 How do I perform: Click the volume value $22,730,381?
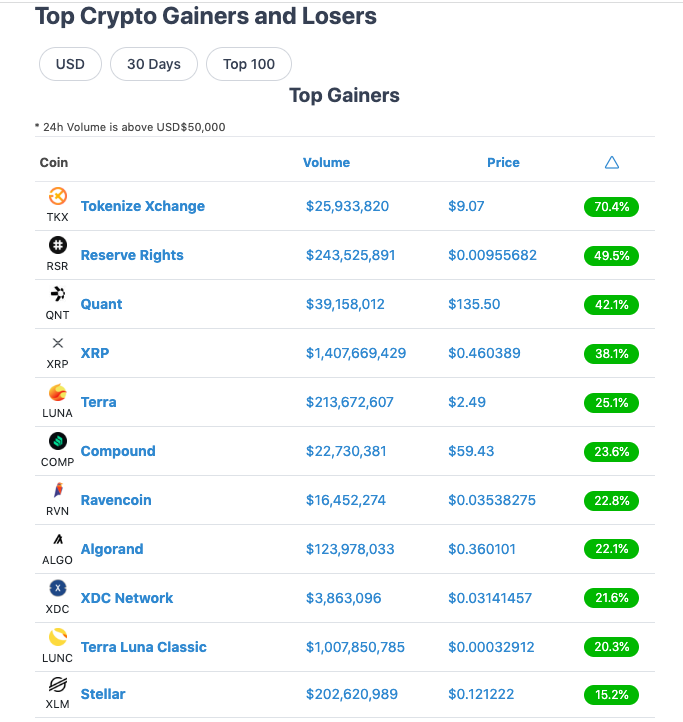346,451
